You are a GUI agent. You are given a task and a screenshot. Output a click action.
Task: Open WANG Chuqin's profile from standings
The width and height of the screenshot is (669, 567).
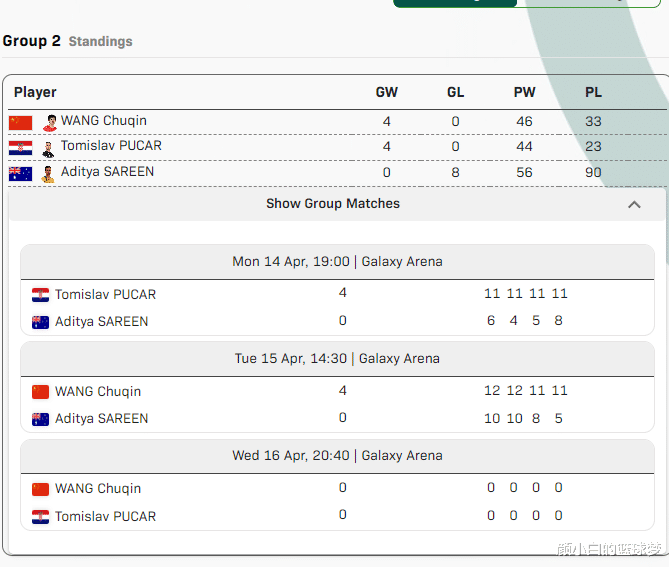click(104, 121)
